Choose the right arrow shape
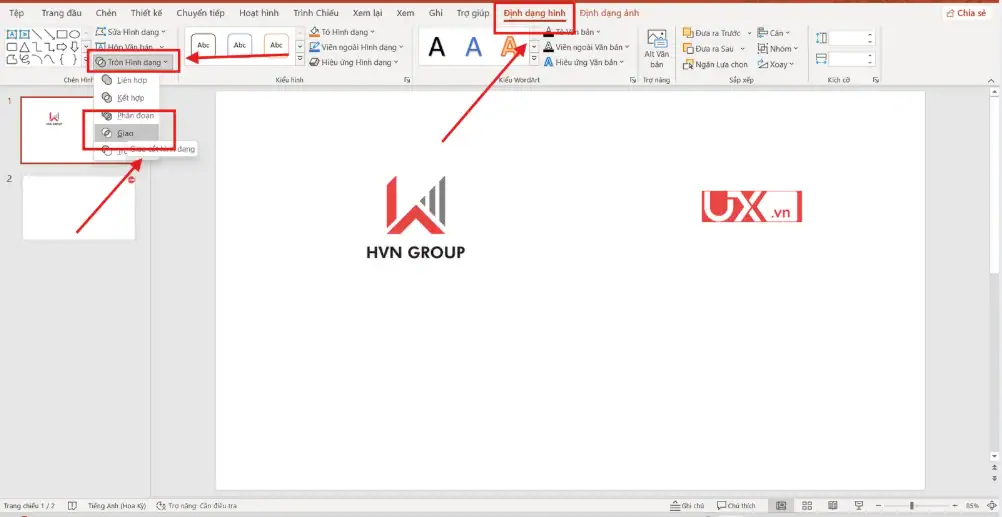The width and height of the screenshot is (1002, 517). 62,47
